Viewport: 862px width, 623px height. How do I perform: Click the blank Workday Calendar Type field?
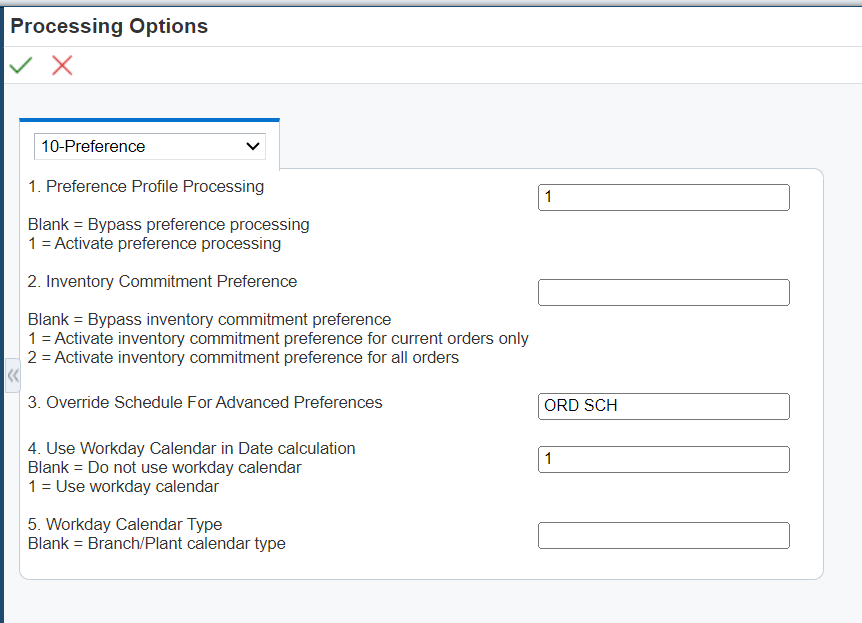(663, 535)
